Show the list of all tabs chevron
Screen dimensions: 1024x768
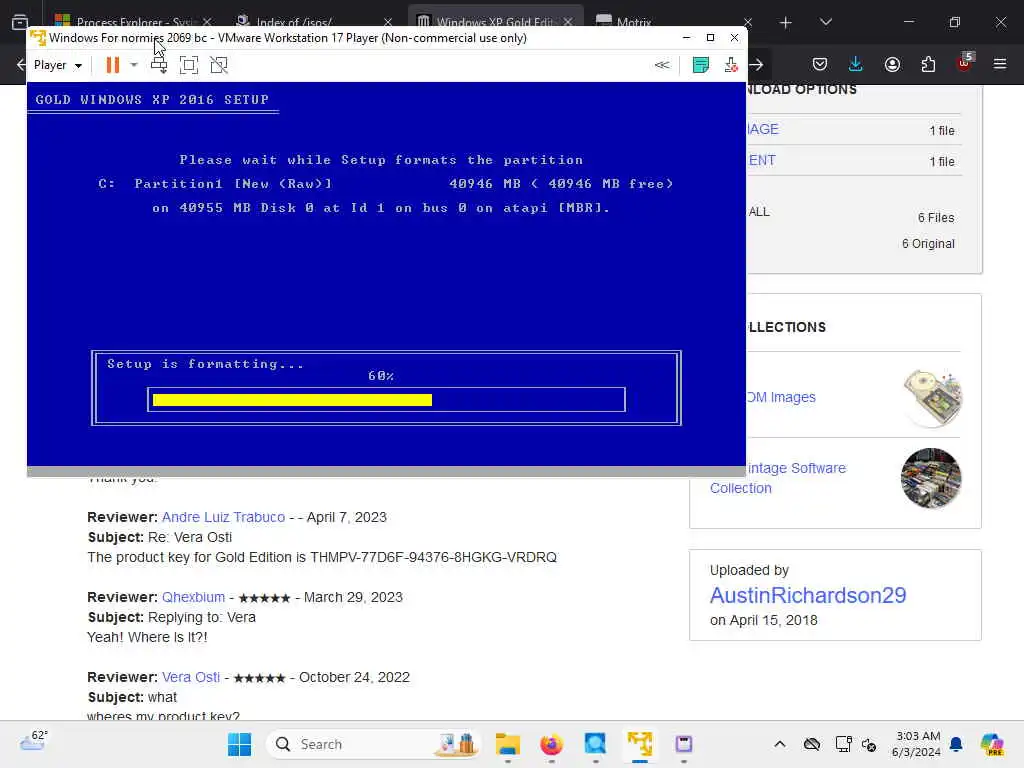(825, 22)
